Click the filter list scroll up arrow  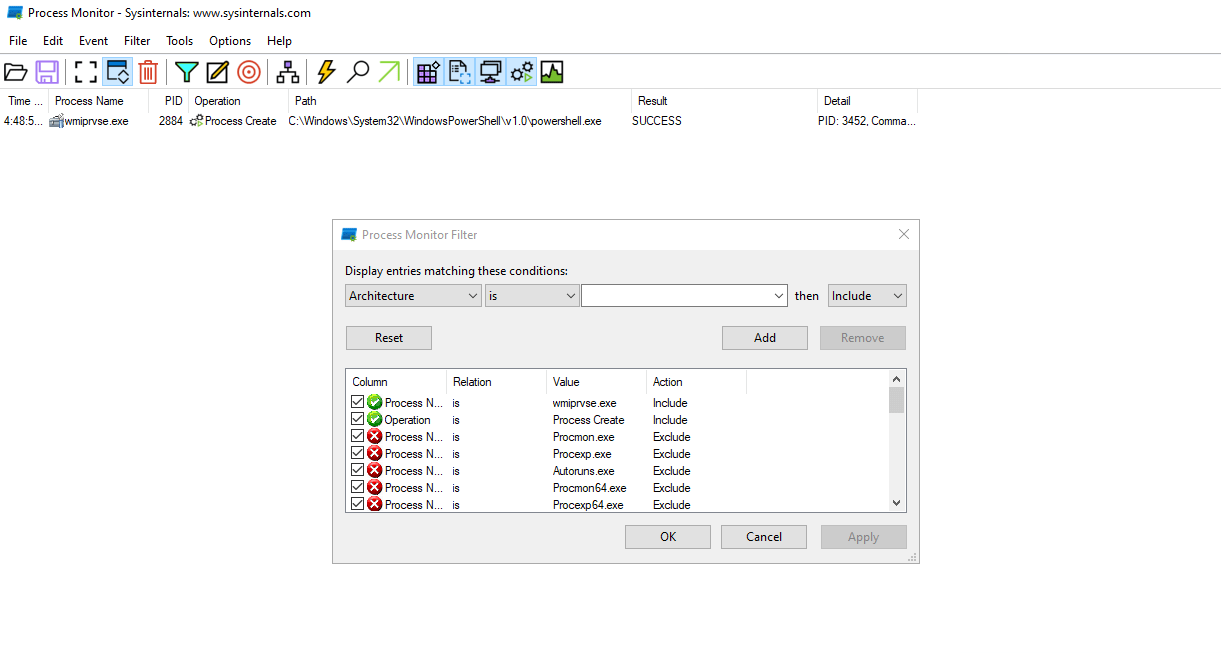(x=897, y=378)
